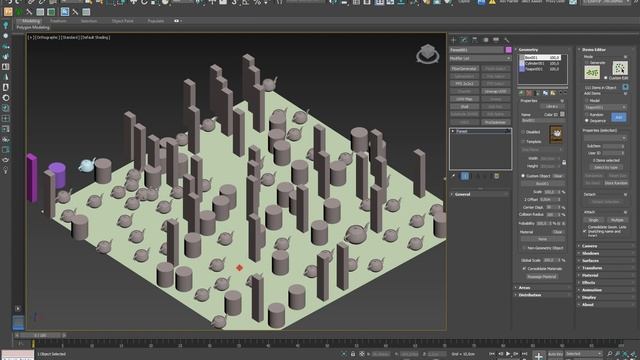Click zoom magnifier icon in viewport navigation controls
This screenshot has width=640, height=360.
(x=609, y=353)
